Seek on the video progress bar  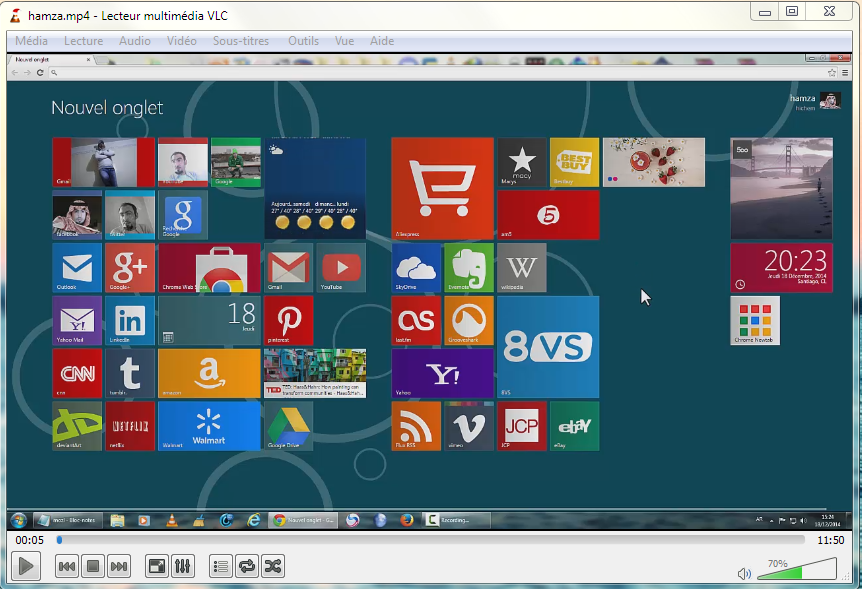click(x=430, y=540)
